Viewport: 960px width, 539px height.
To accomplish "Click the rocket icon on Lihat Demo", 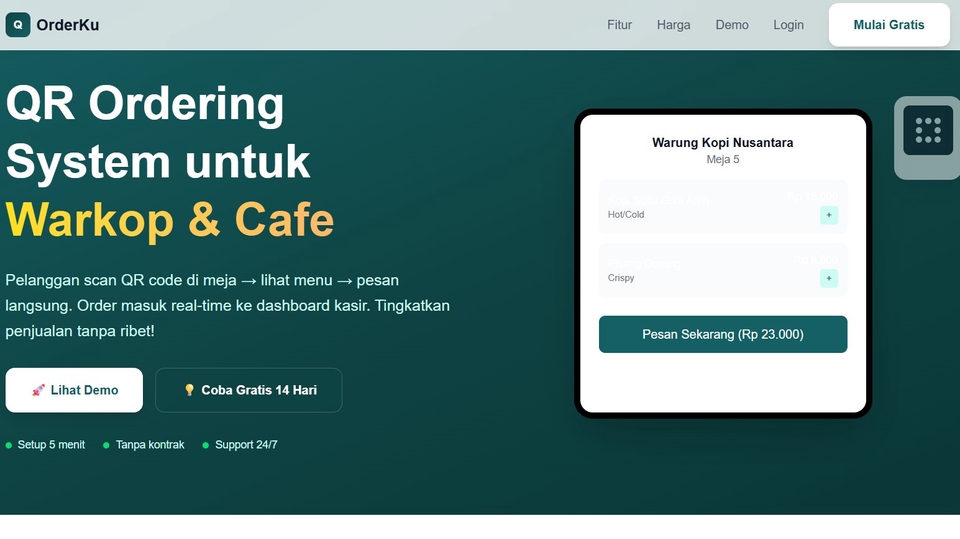I will [x=38, y=390].
